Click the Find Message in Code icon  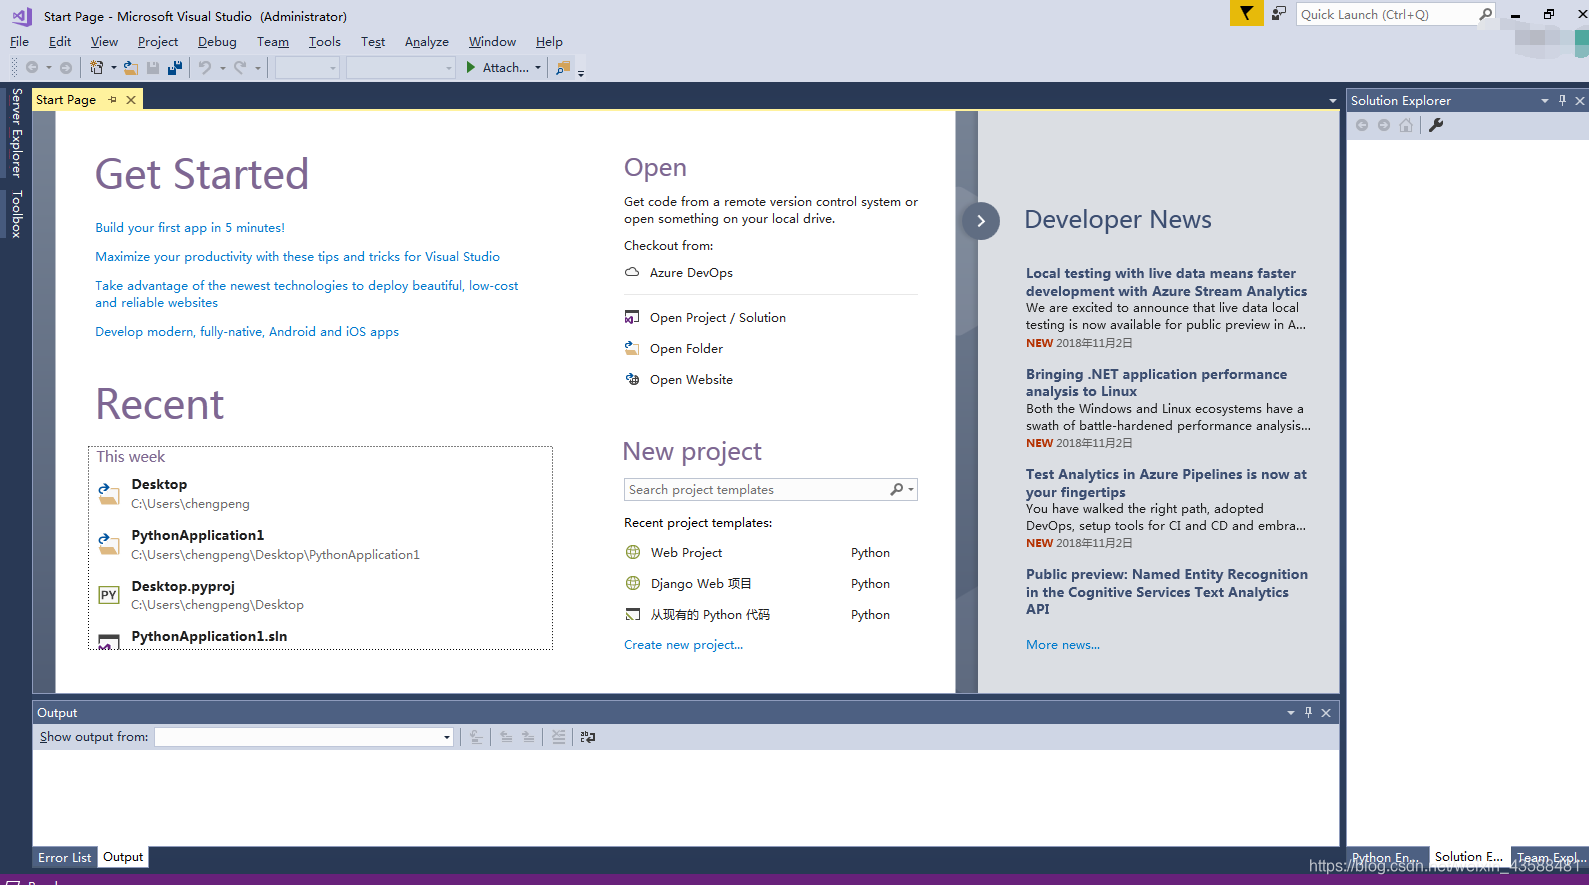pyautogui.click(x=476, y=737)
